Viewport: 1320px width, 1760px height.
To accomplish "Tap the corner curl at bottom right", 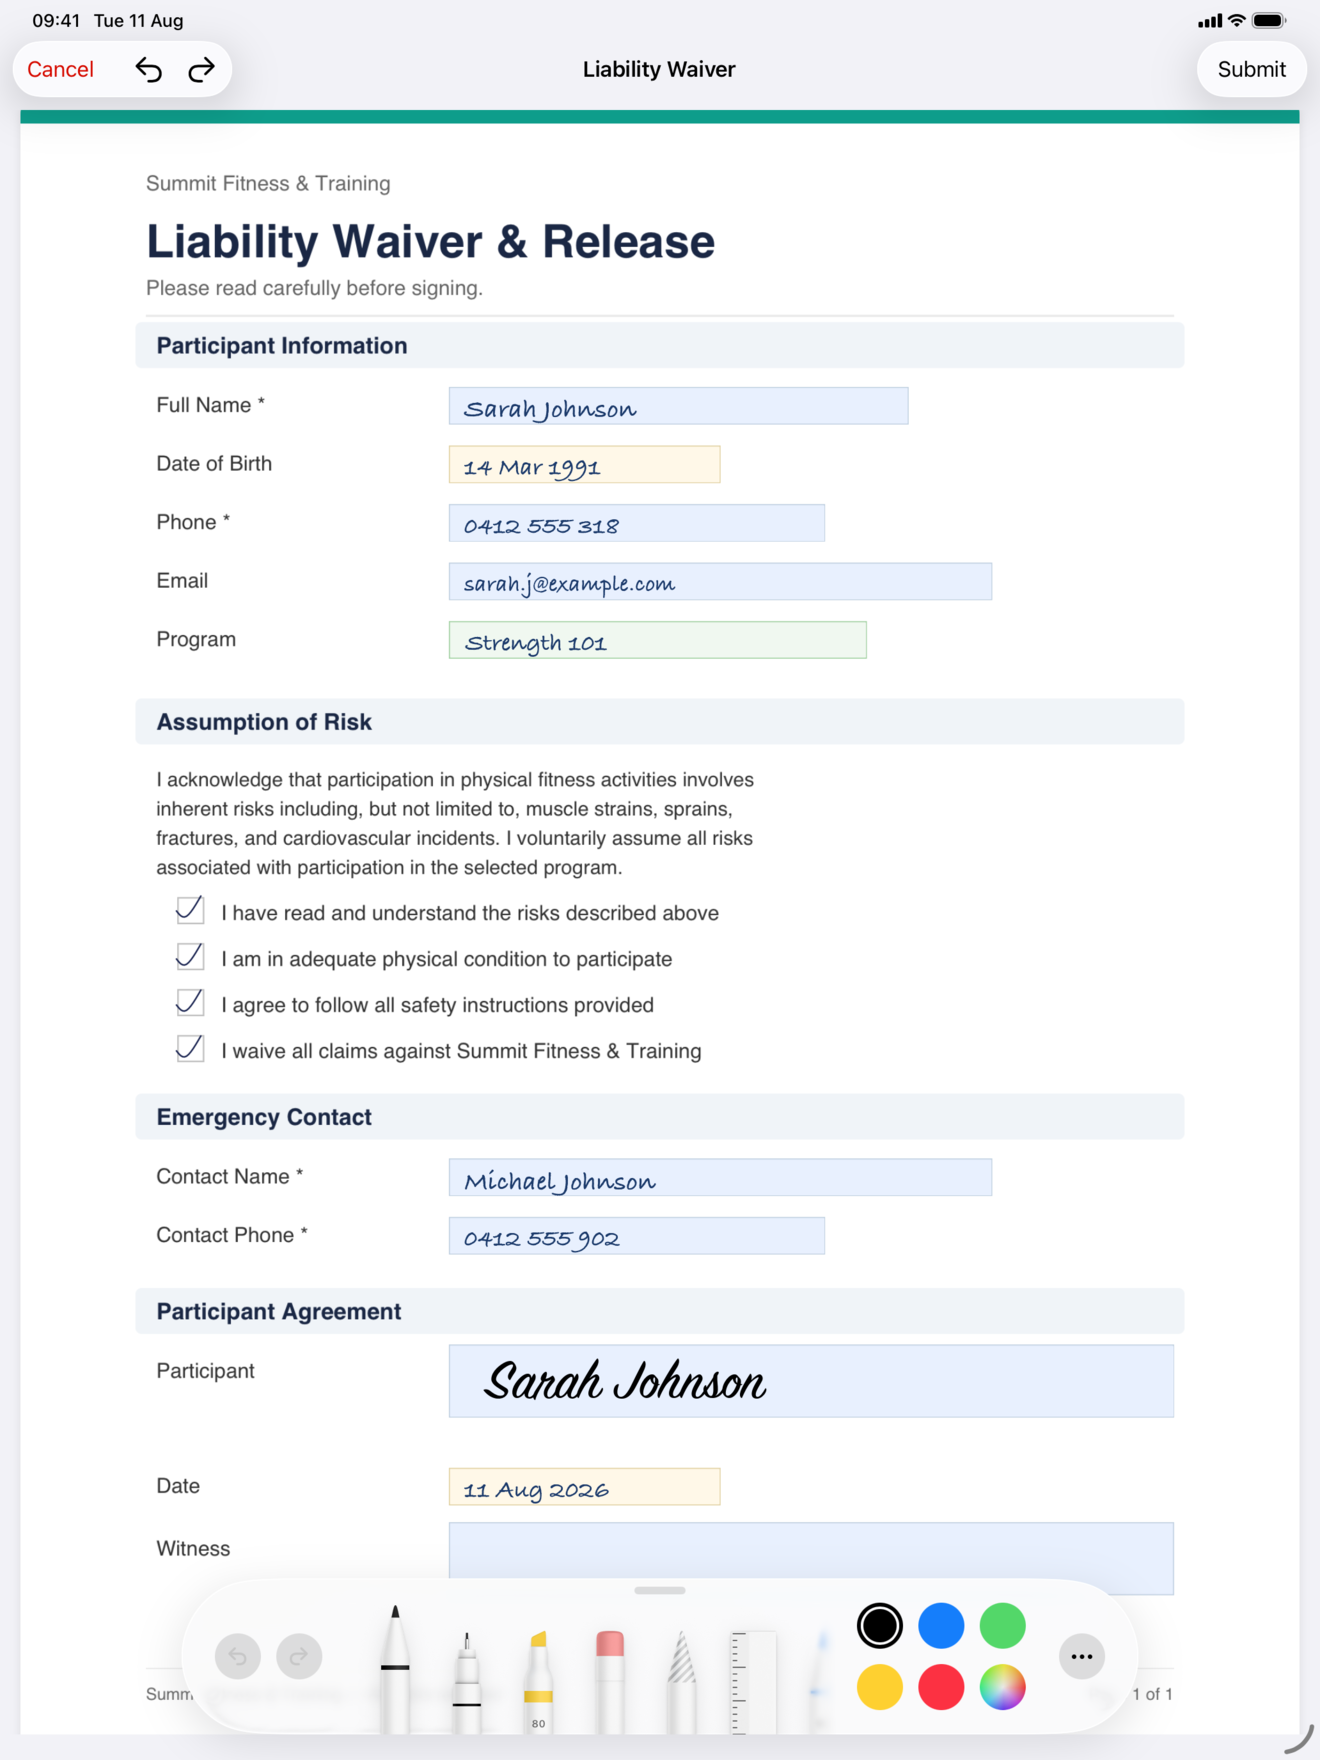I will [x=1298, y=1739].
